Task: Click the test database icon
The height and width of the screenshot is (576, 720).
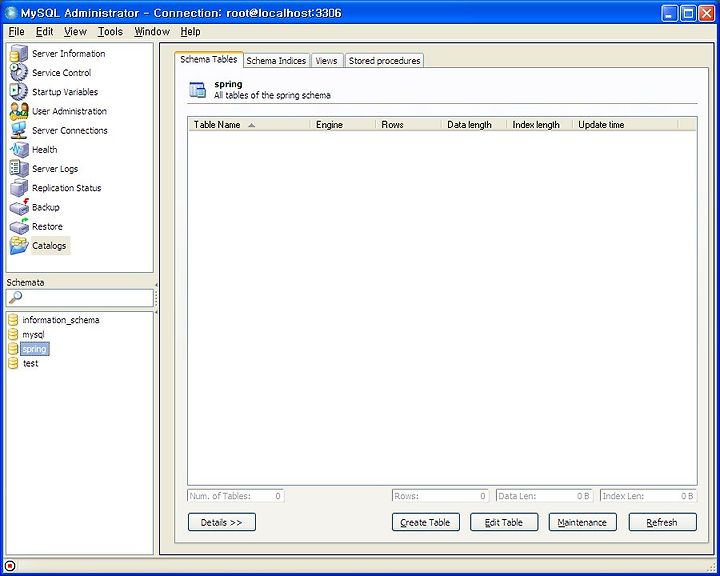Action: click(x=13, y=363)
